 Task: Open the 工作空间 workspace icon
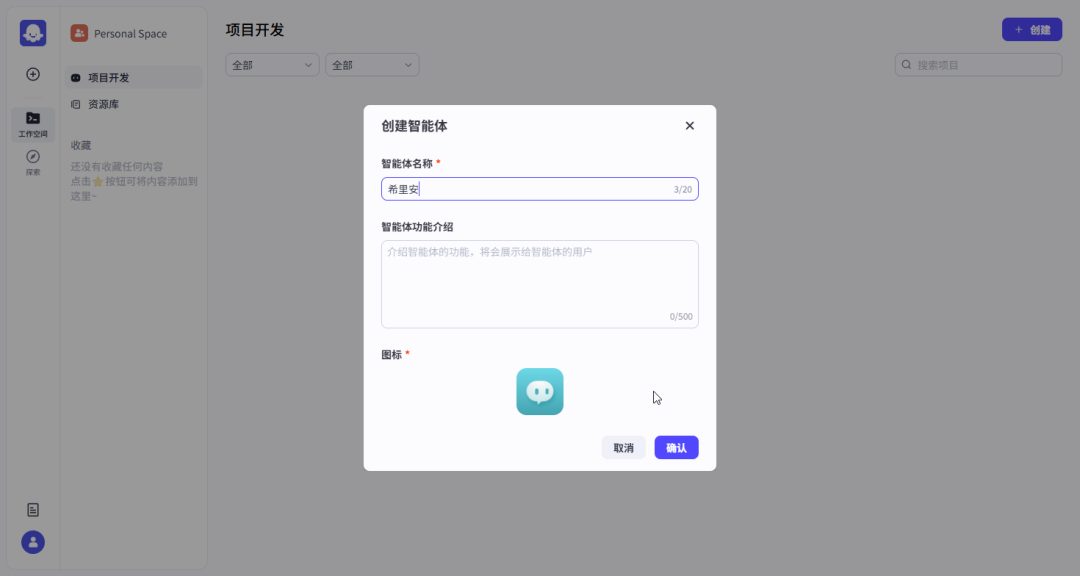coord(33,123)
